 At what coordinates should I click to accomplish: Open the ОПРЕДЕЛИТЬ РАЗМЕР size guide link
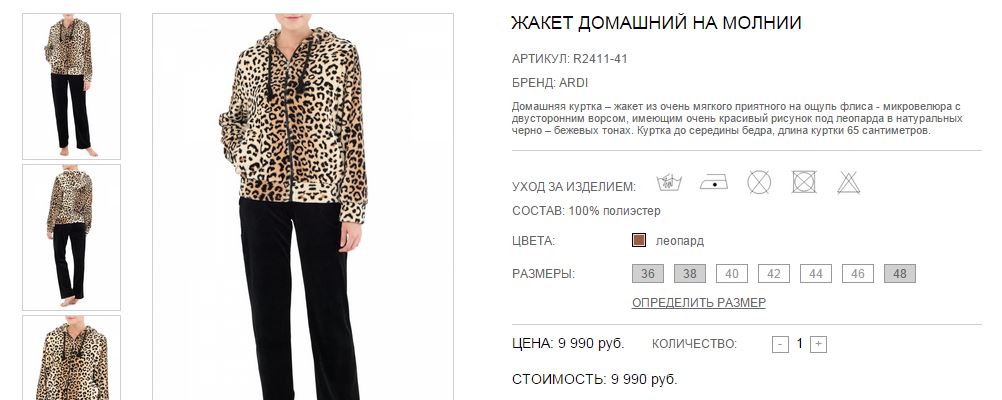point(698,303)
